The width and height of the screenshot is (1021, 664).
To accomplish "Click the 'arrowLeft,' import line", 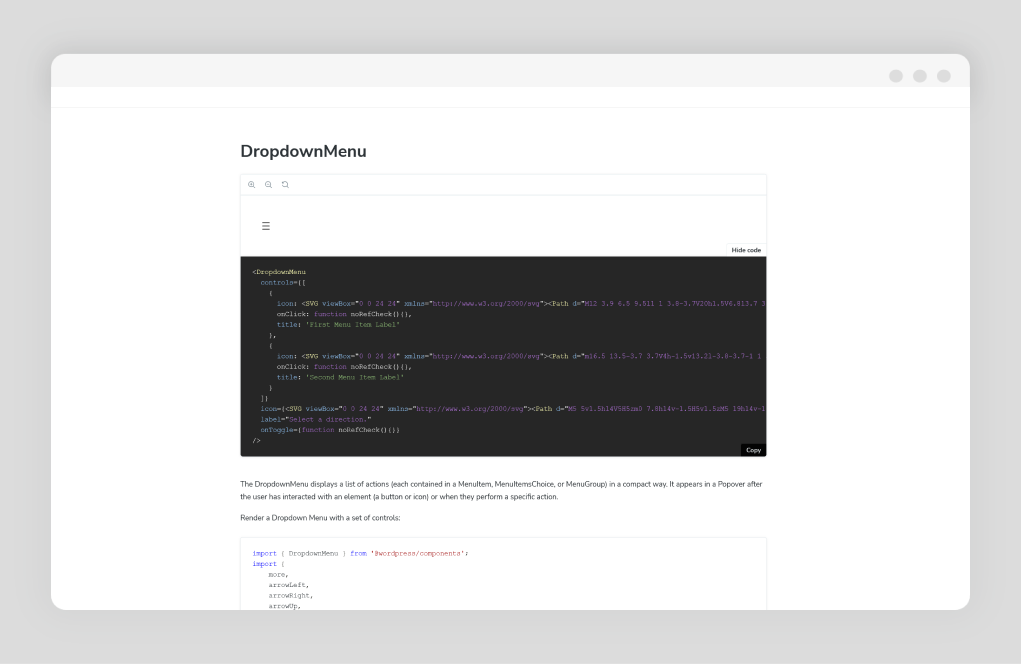I will pos(288,585).
